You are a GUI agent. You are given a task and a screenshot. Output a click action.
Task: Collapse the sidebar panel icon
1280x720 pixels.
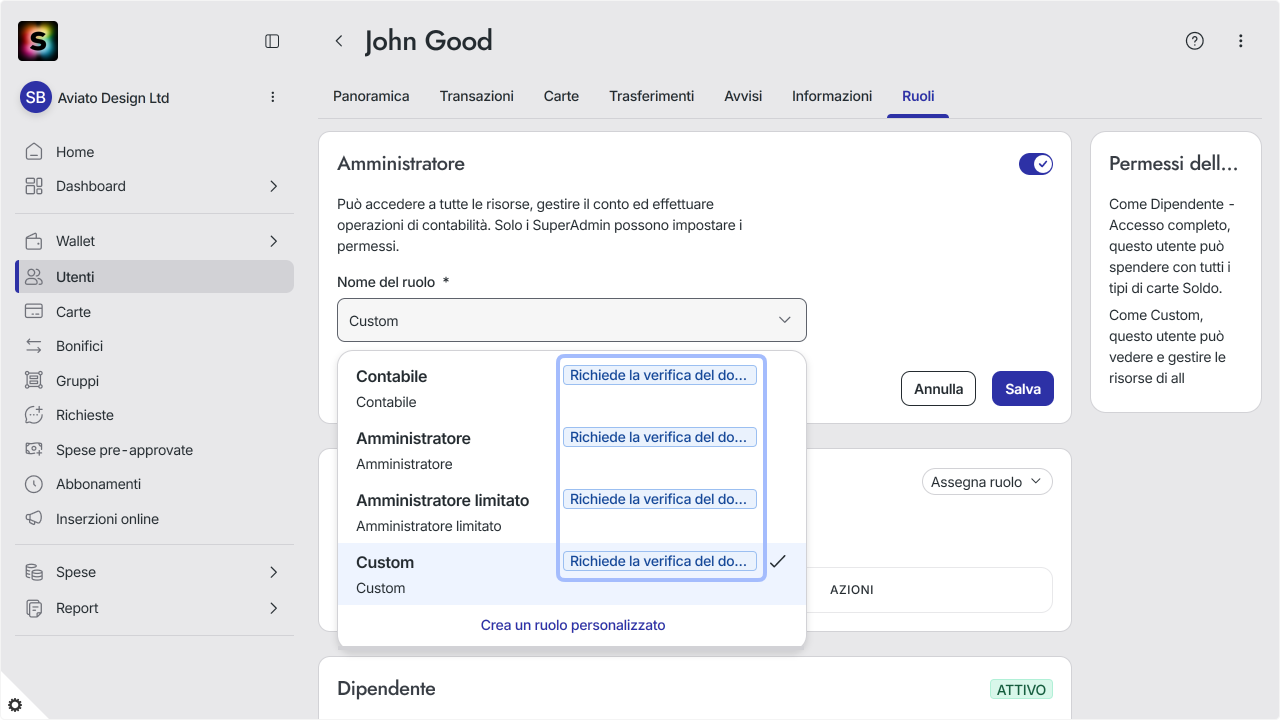click(x=272, y=41)
